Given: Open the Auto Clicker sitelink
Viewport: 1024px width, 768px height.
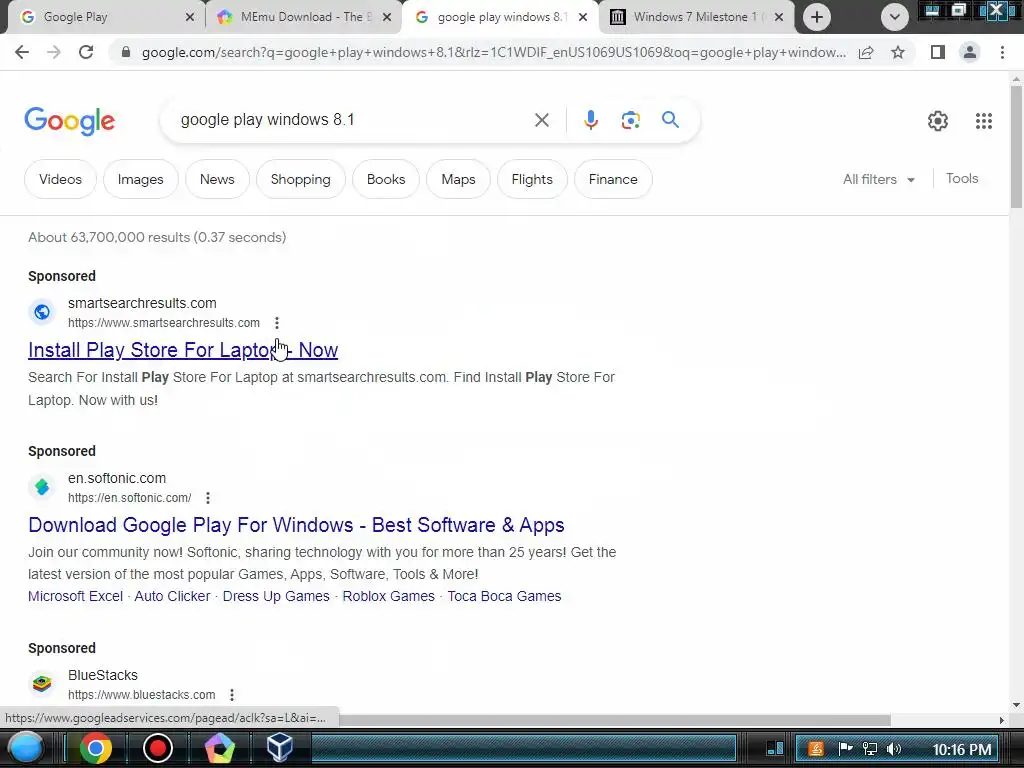Looking at the screenshot, I should point(172,596).
